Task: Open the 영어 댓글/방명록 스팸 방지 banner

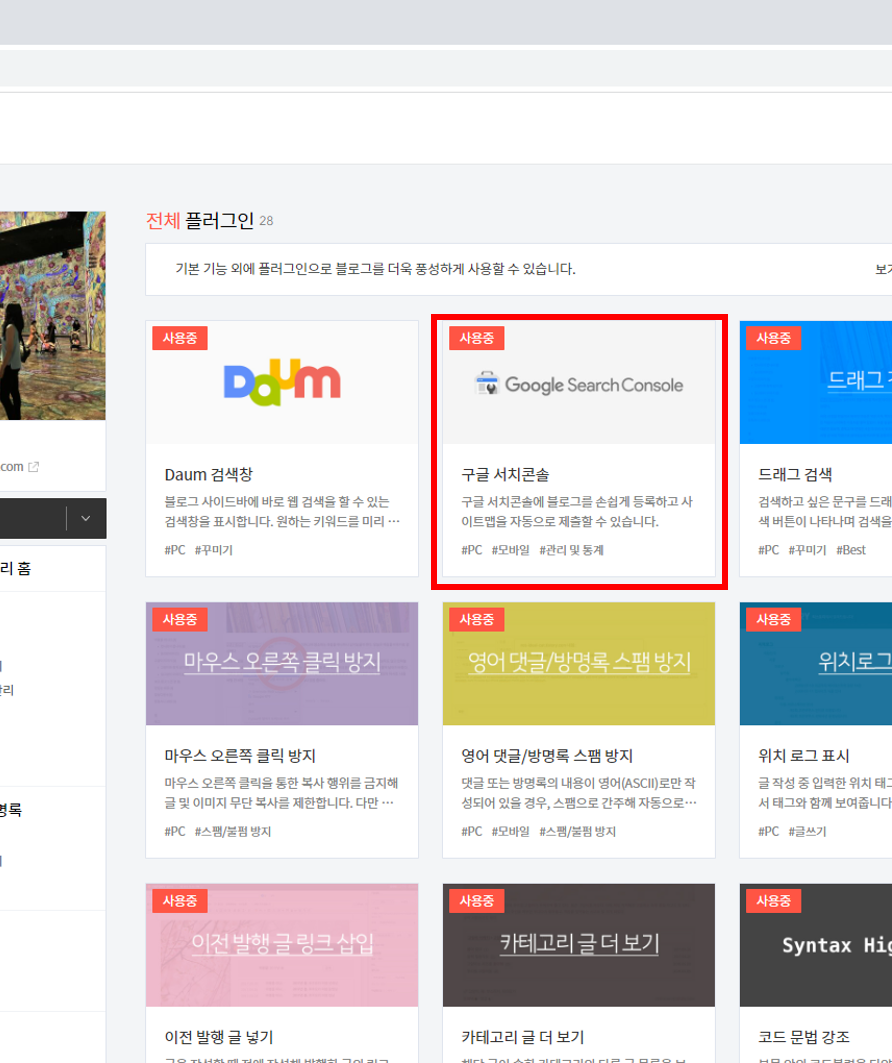Action: [579, 664]
